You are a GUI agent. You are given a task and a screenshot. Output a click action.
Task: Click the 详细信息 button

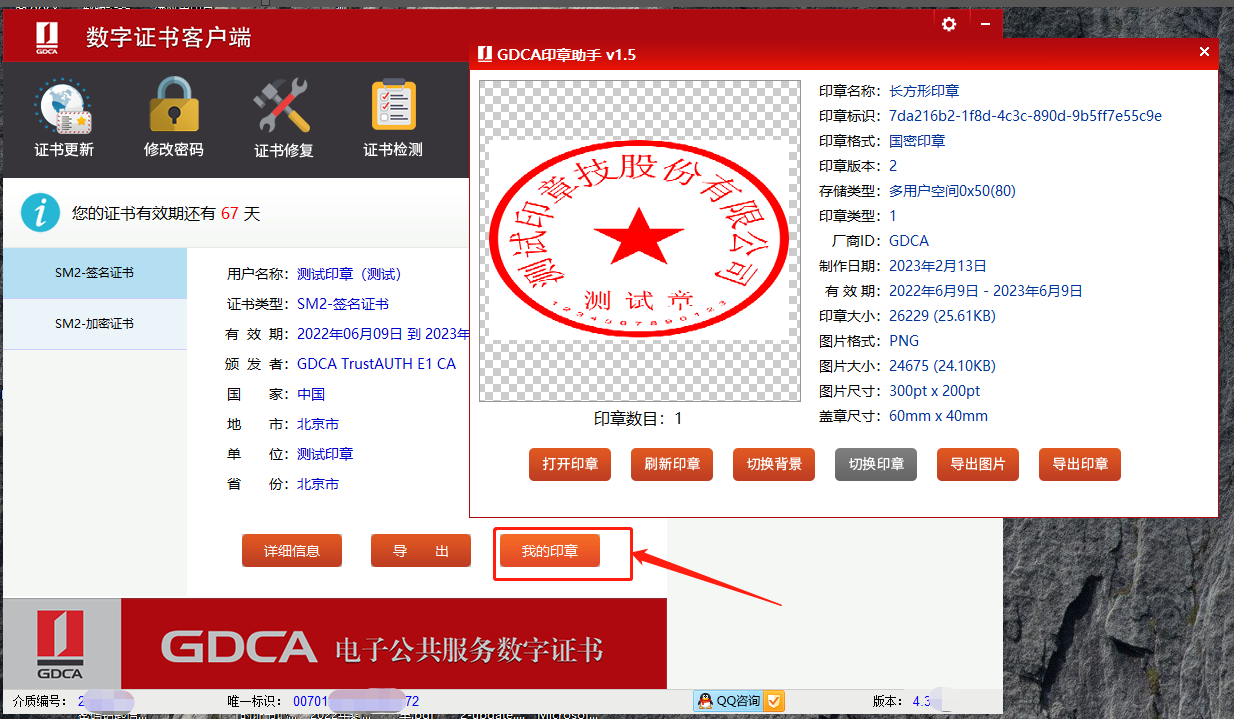(292, 551)
